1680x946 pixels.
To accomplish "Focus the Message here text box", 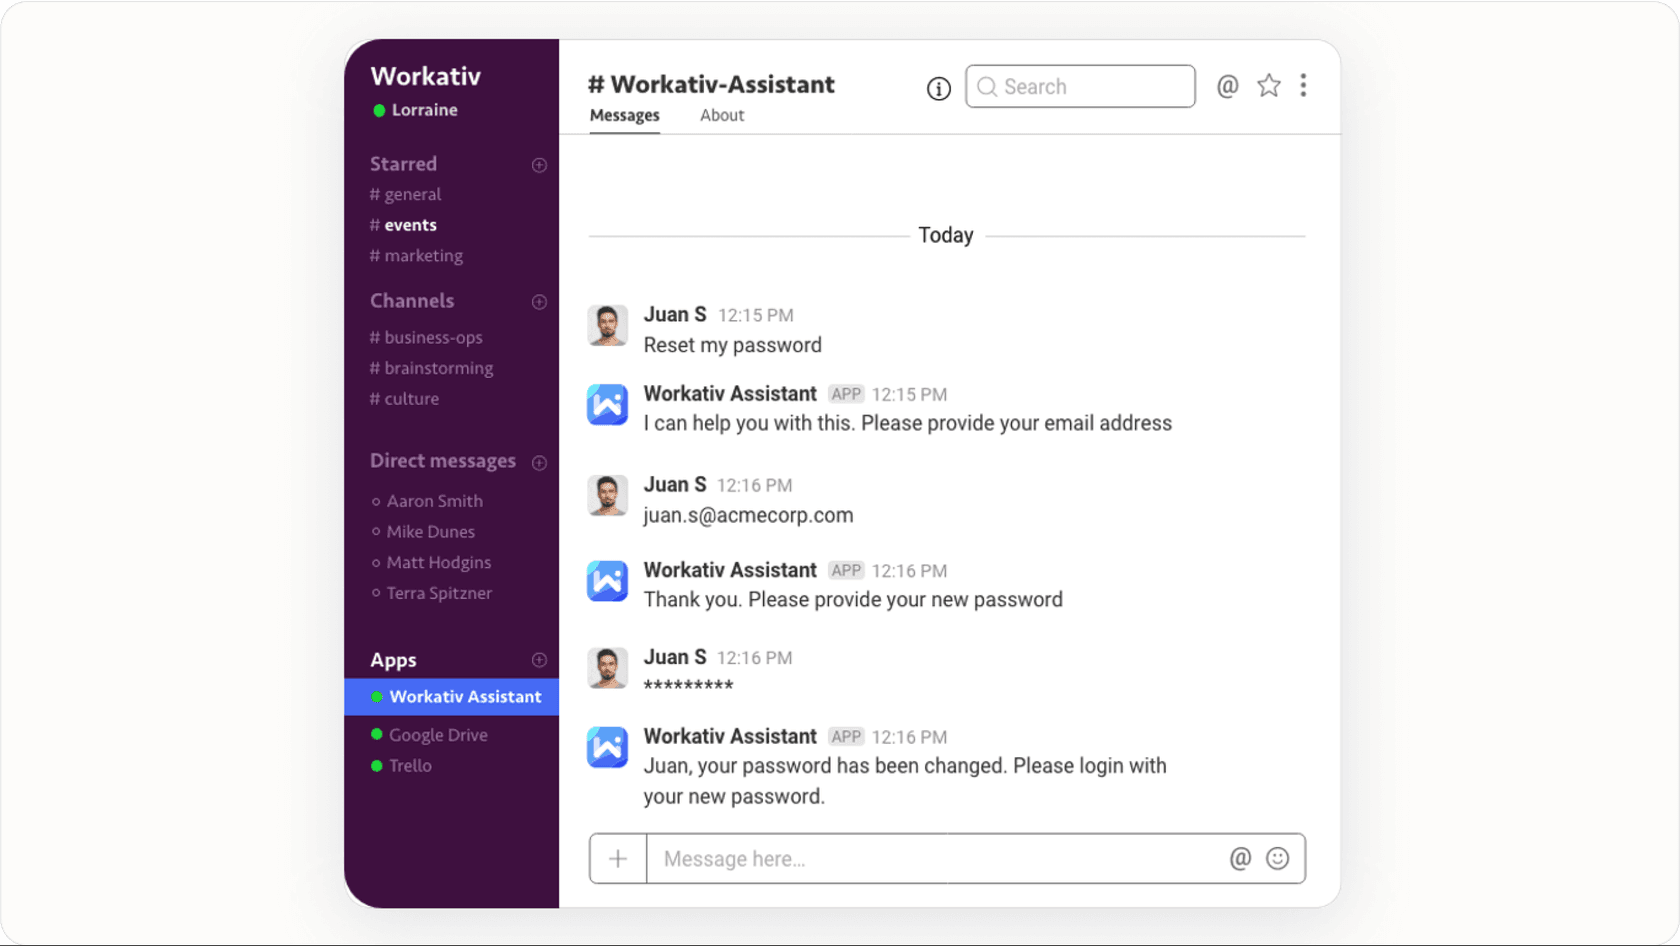I will tap(935, 859).
